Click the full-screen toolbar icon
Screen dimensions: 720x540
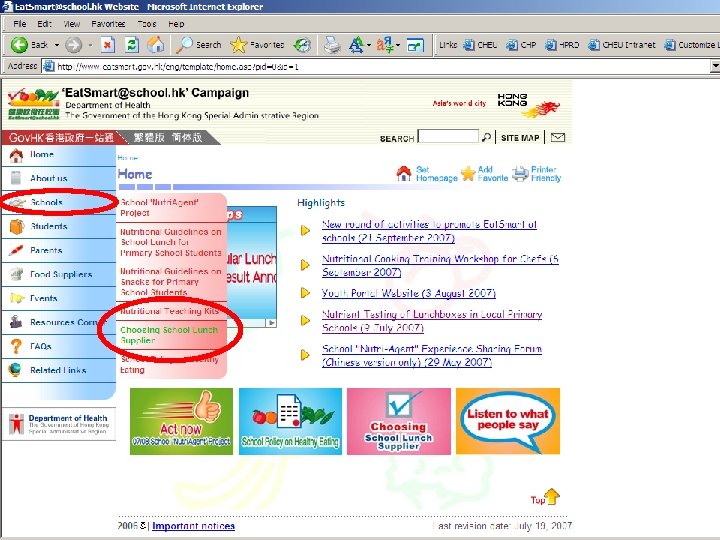click(x=415, y=45)
